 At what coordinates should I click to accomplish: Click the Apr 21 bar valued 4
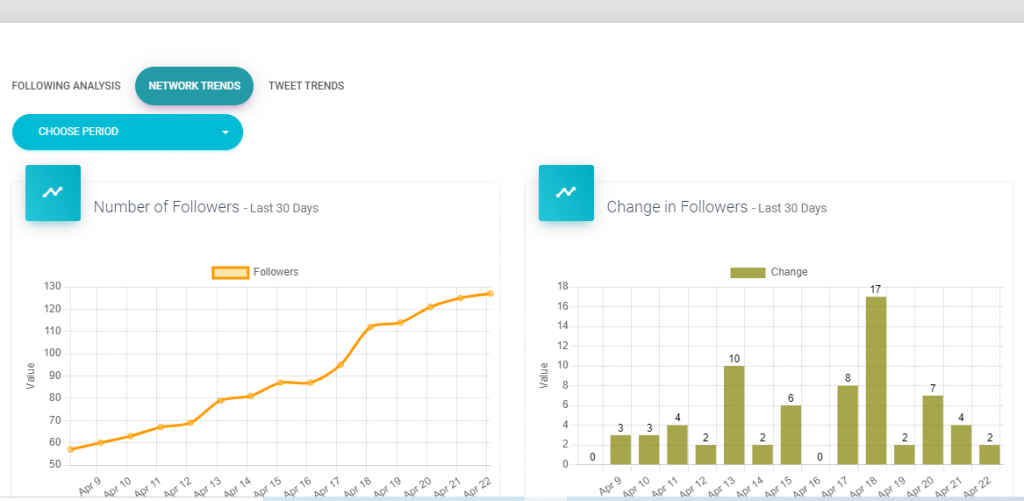pos(961,445)
